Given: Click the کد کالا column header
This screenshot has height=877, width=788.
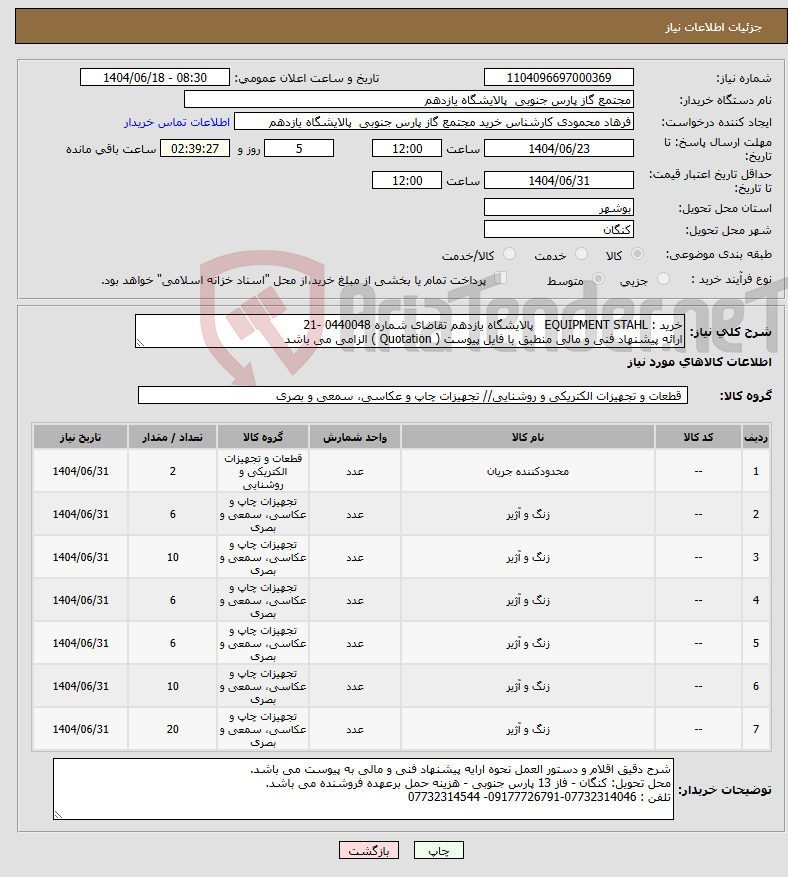Looking at the screenshot, I should [x=698, y=437].
